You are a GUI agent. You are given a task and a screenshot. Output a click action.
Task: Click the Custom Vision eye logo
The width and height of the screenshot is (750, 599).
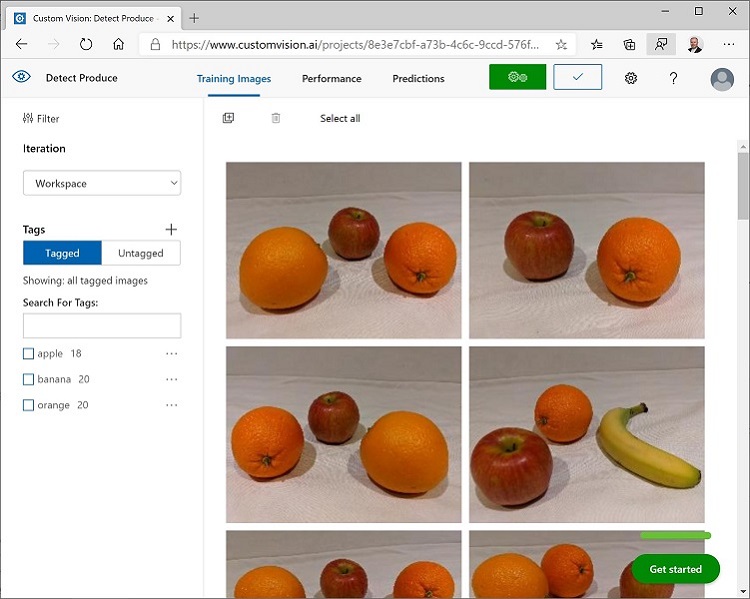pos(22,77)
